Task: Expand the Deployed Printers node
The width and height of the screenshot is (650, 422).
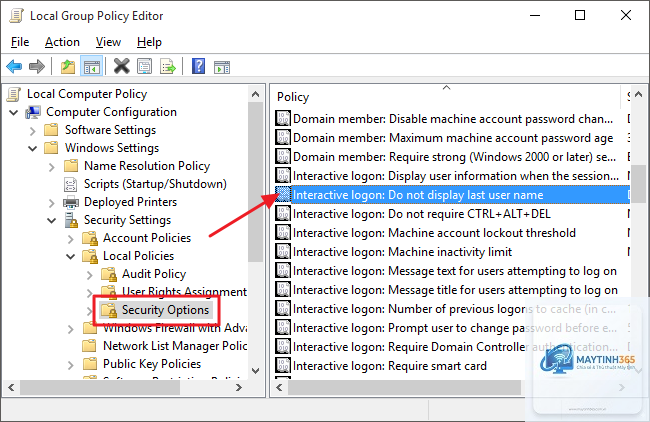Action: pos(51,203)
